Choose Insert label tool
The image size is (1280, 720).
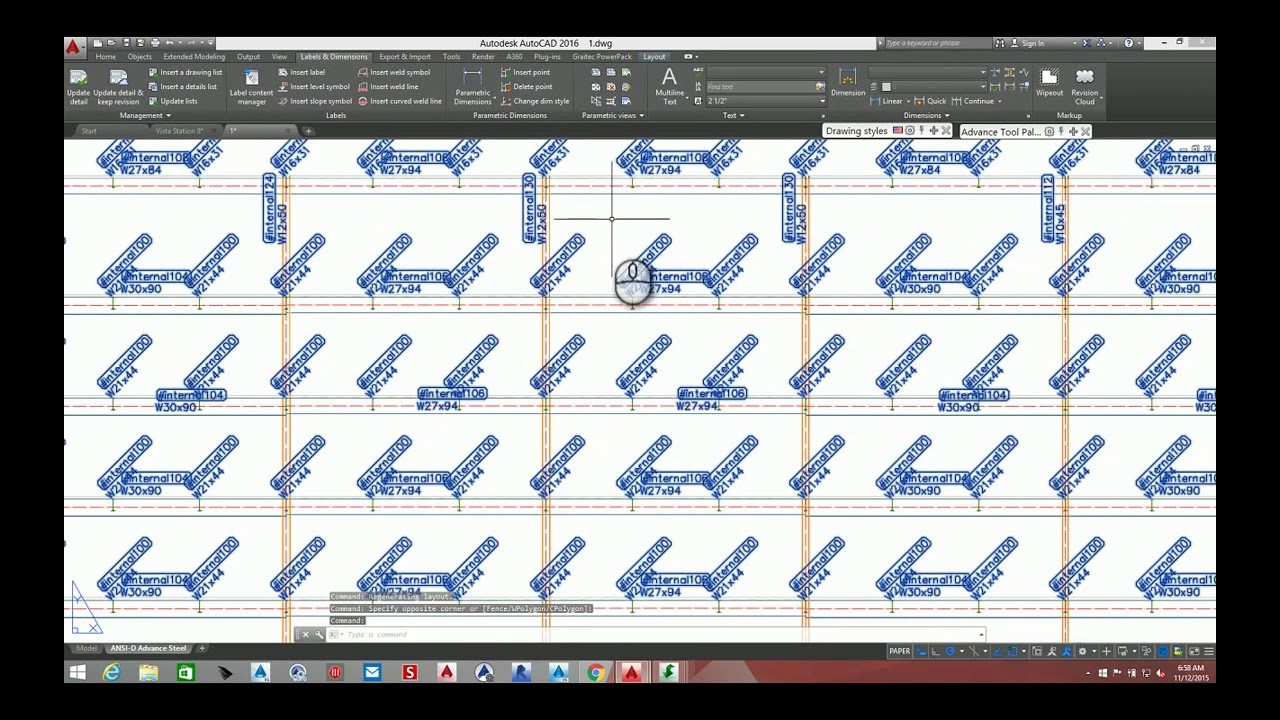click(301, 72)
